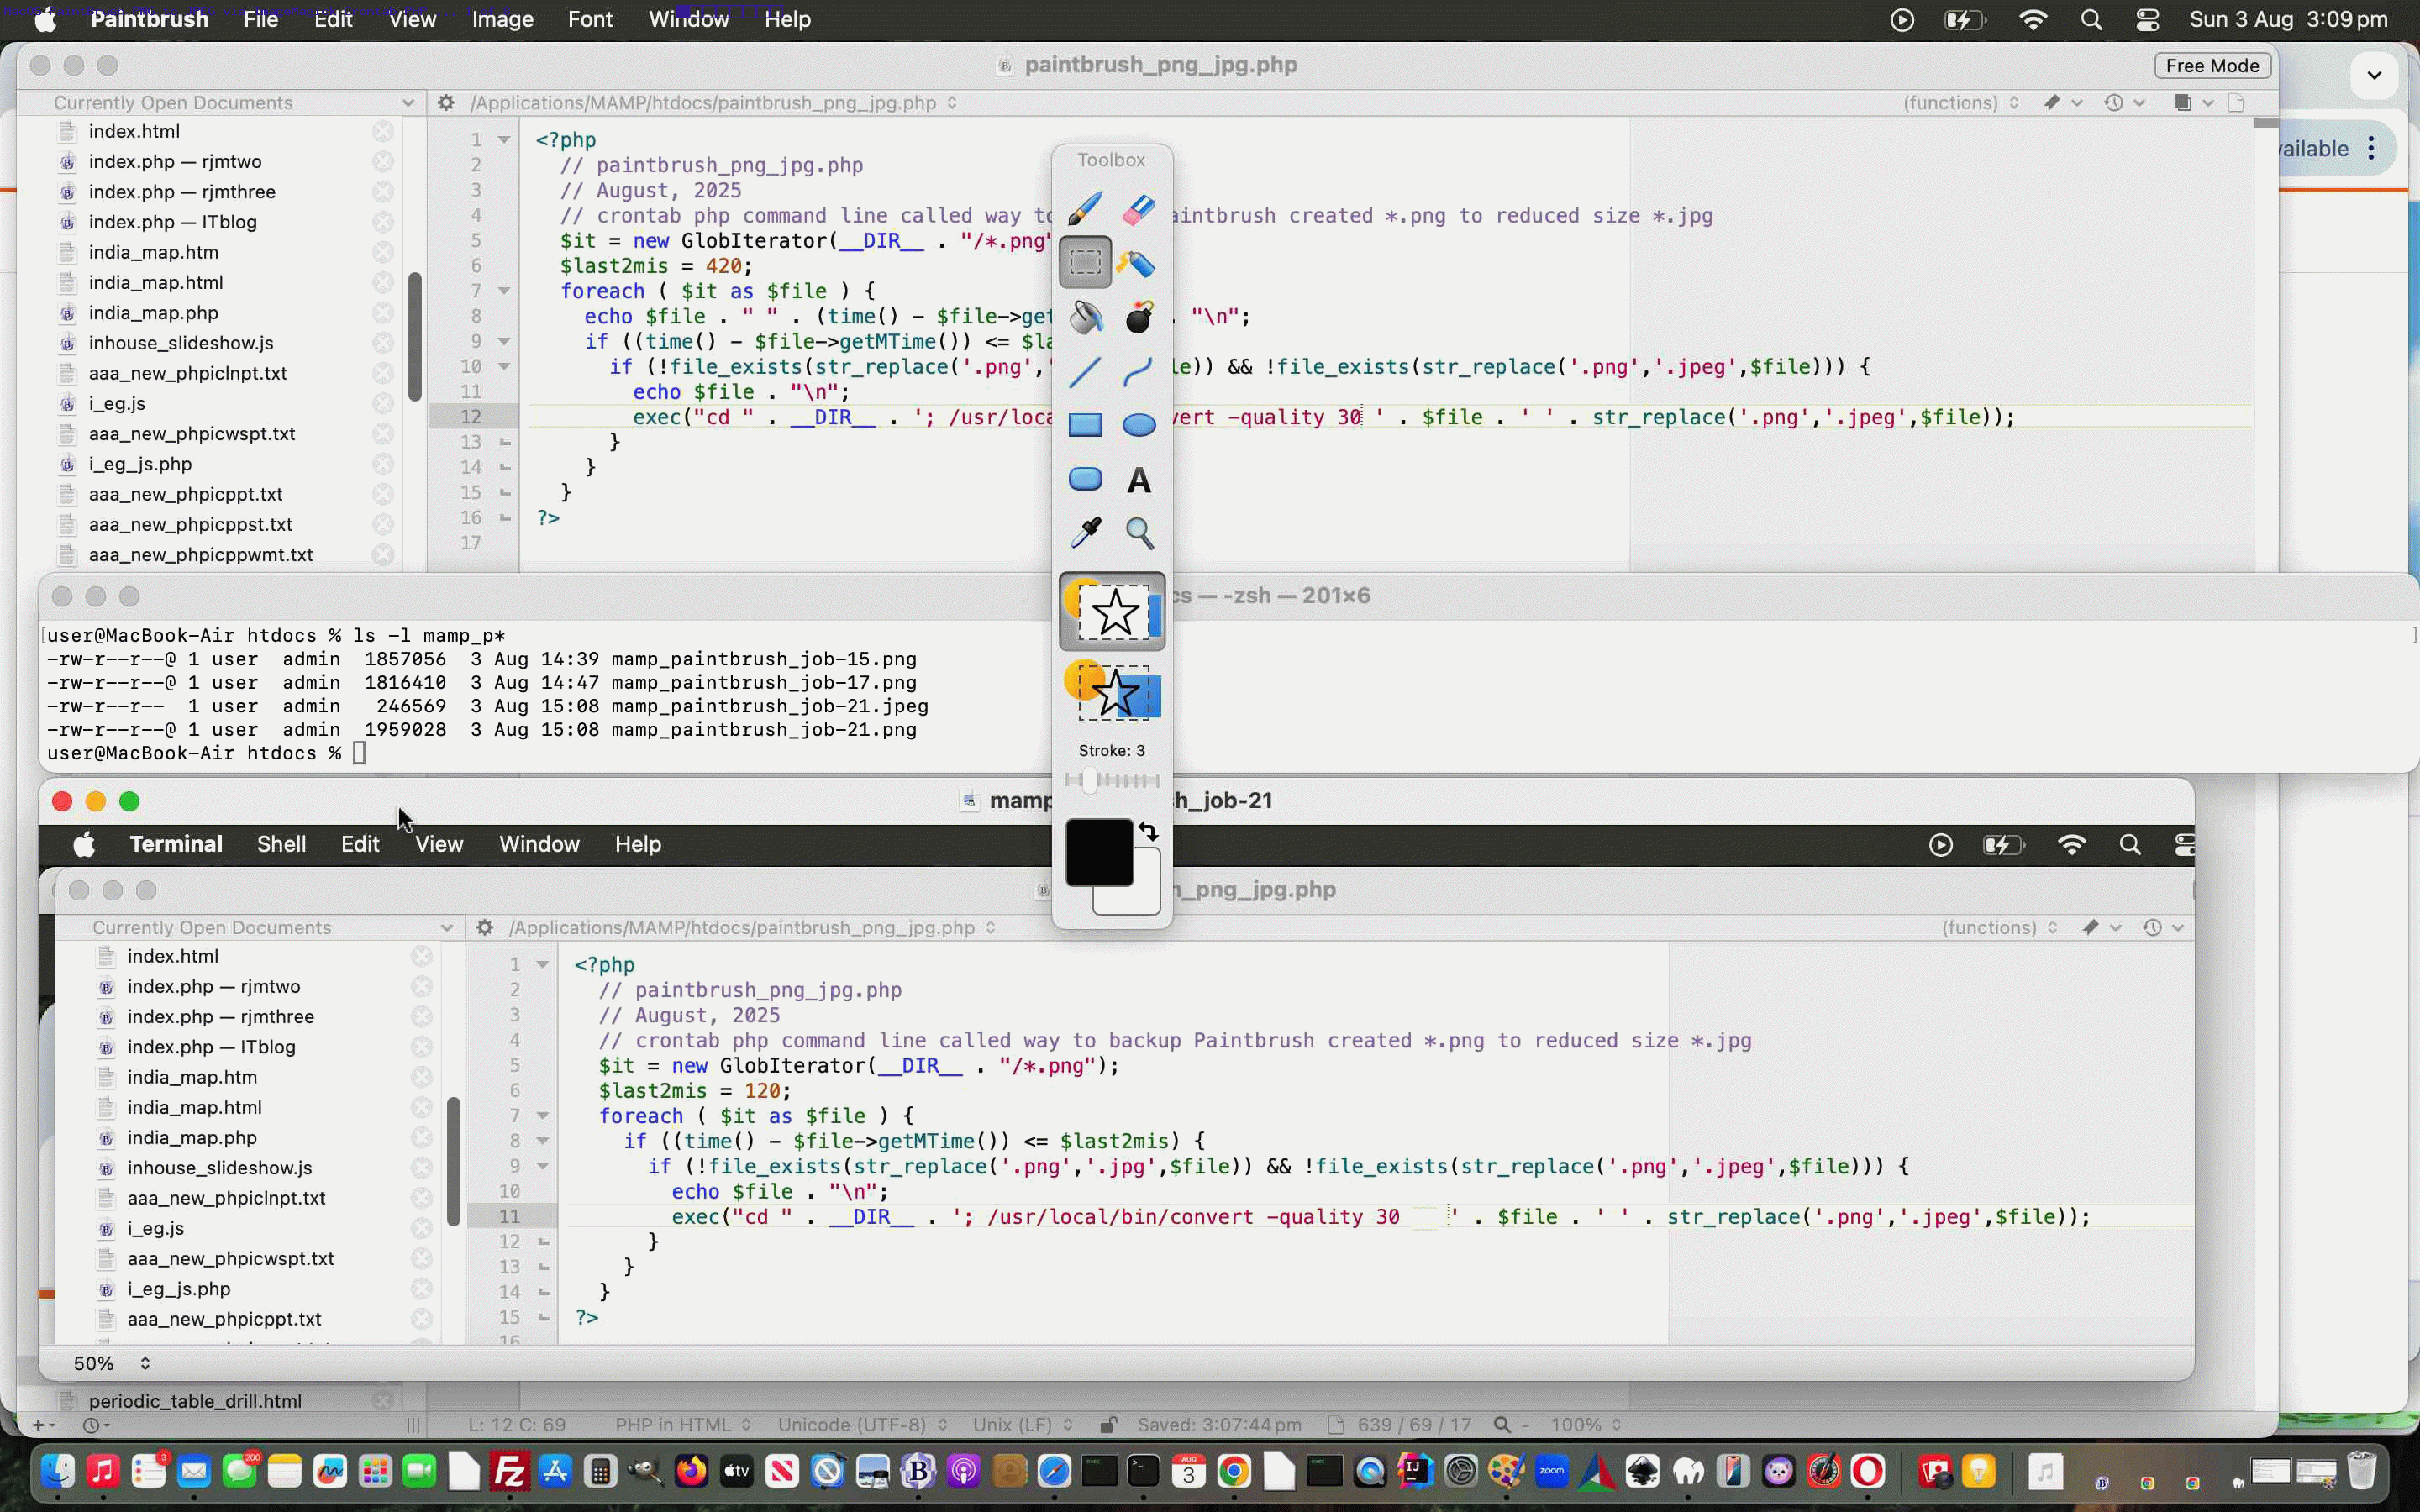Select inhouse_slideshow.js in the documents list
Image resolution: width=2420 pixels, height=1512 pixels.
tap(181, 343)
